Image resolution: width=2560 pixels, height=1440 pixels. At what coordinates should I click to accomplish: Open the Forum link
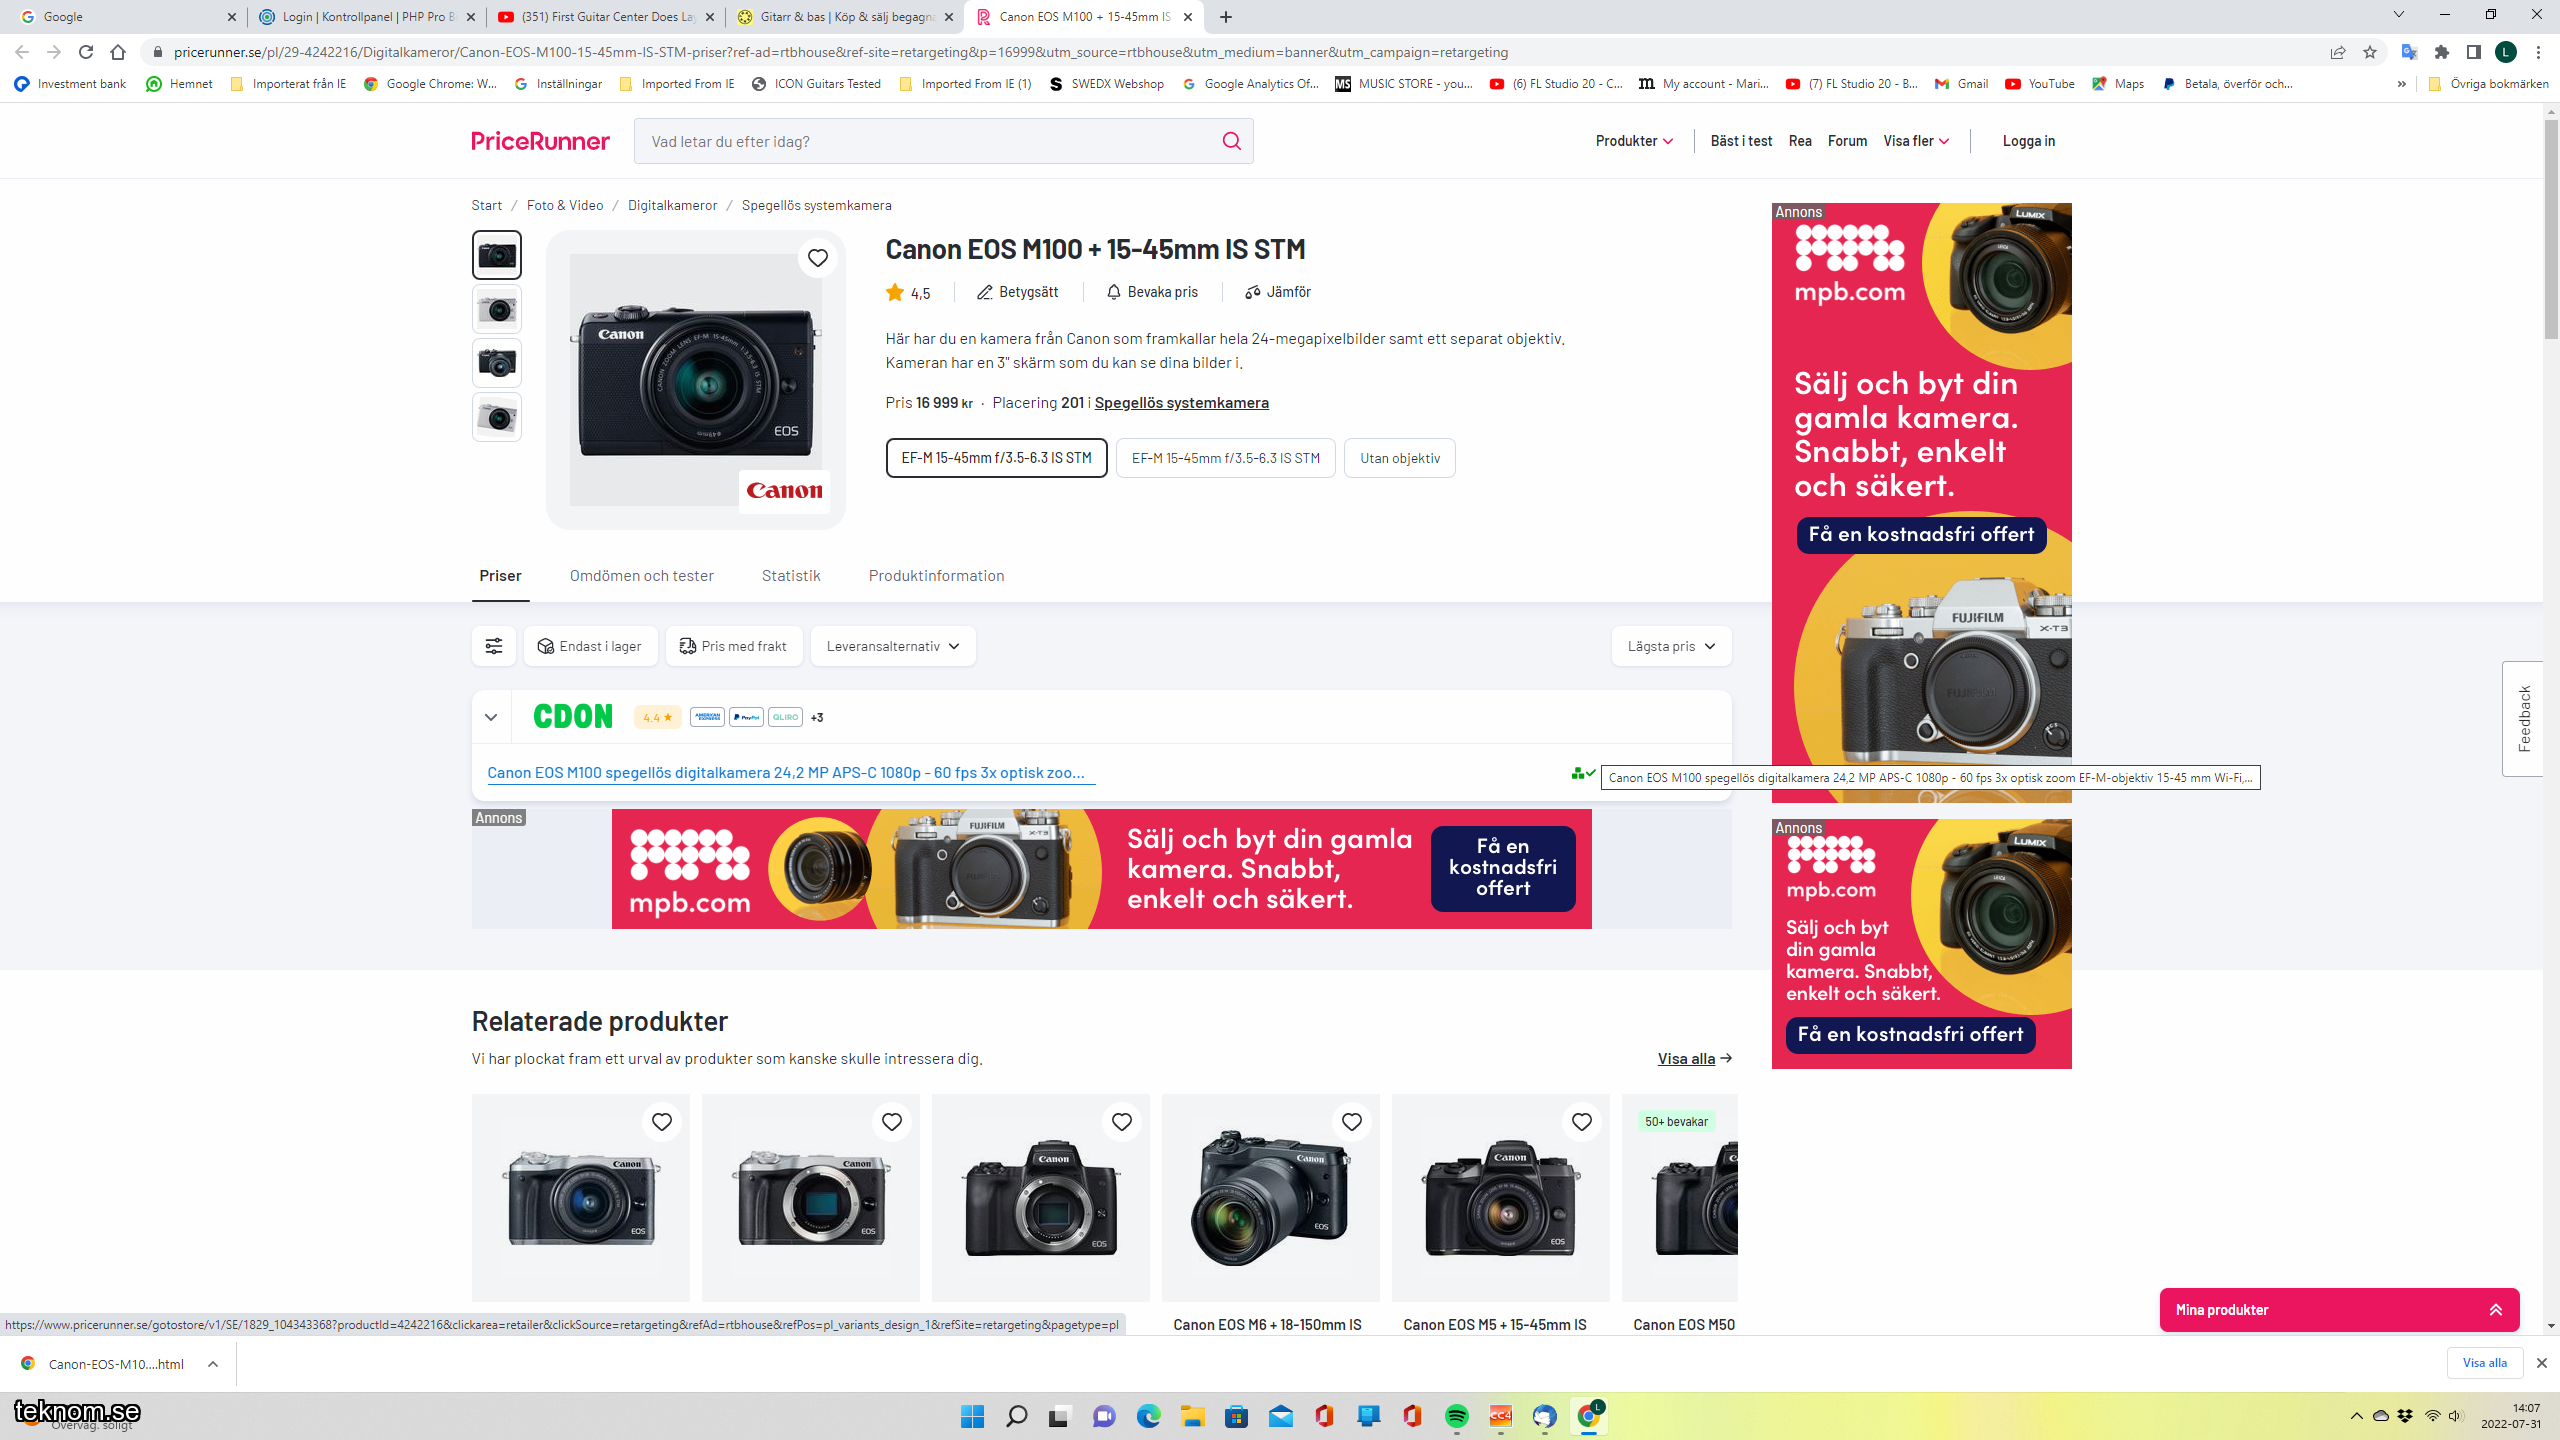click(x=1847, y=141)
